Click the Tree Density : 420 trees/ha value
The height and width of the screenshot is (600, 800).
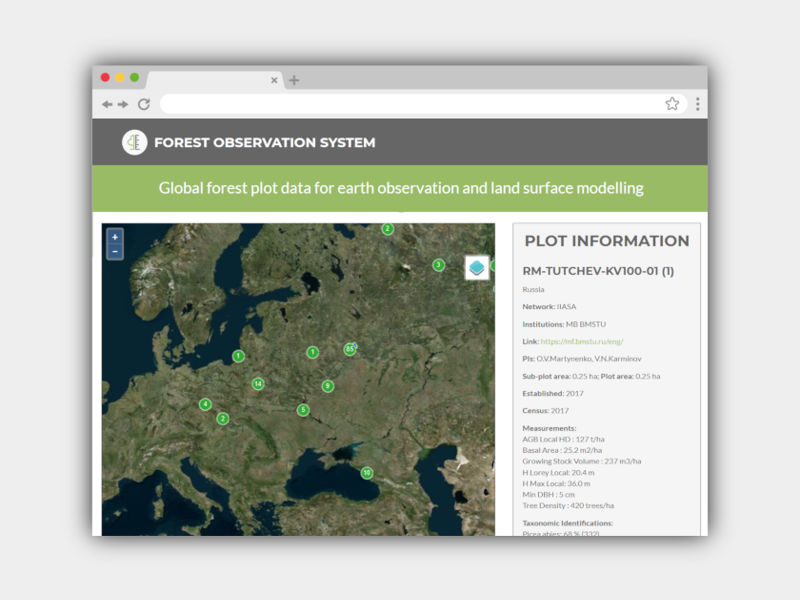coord(568,506)
